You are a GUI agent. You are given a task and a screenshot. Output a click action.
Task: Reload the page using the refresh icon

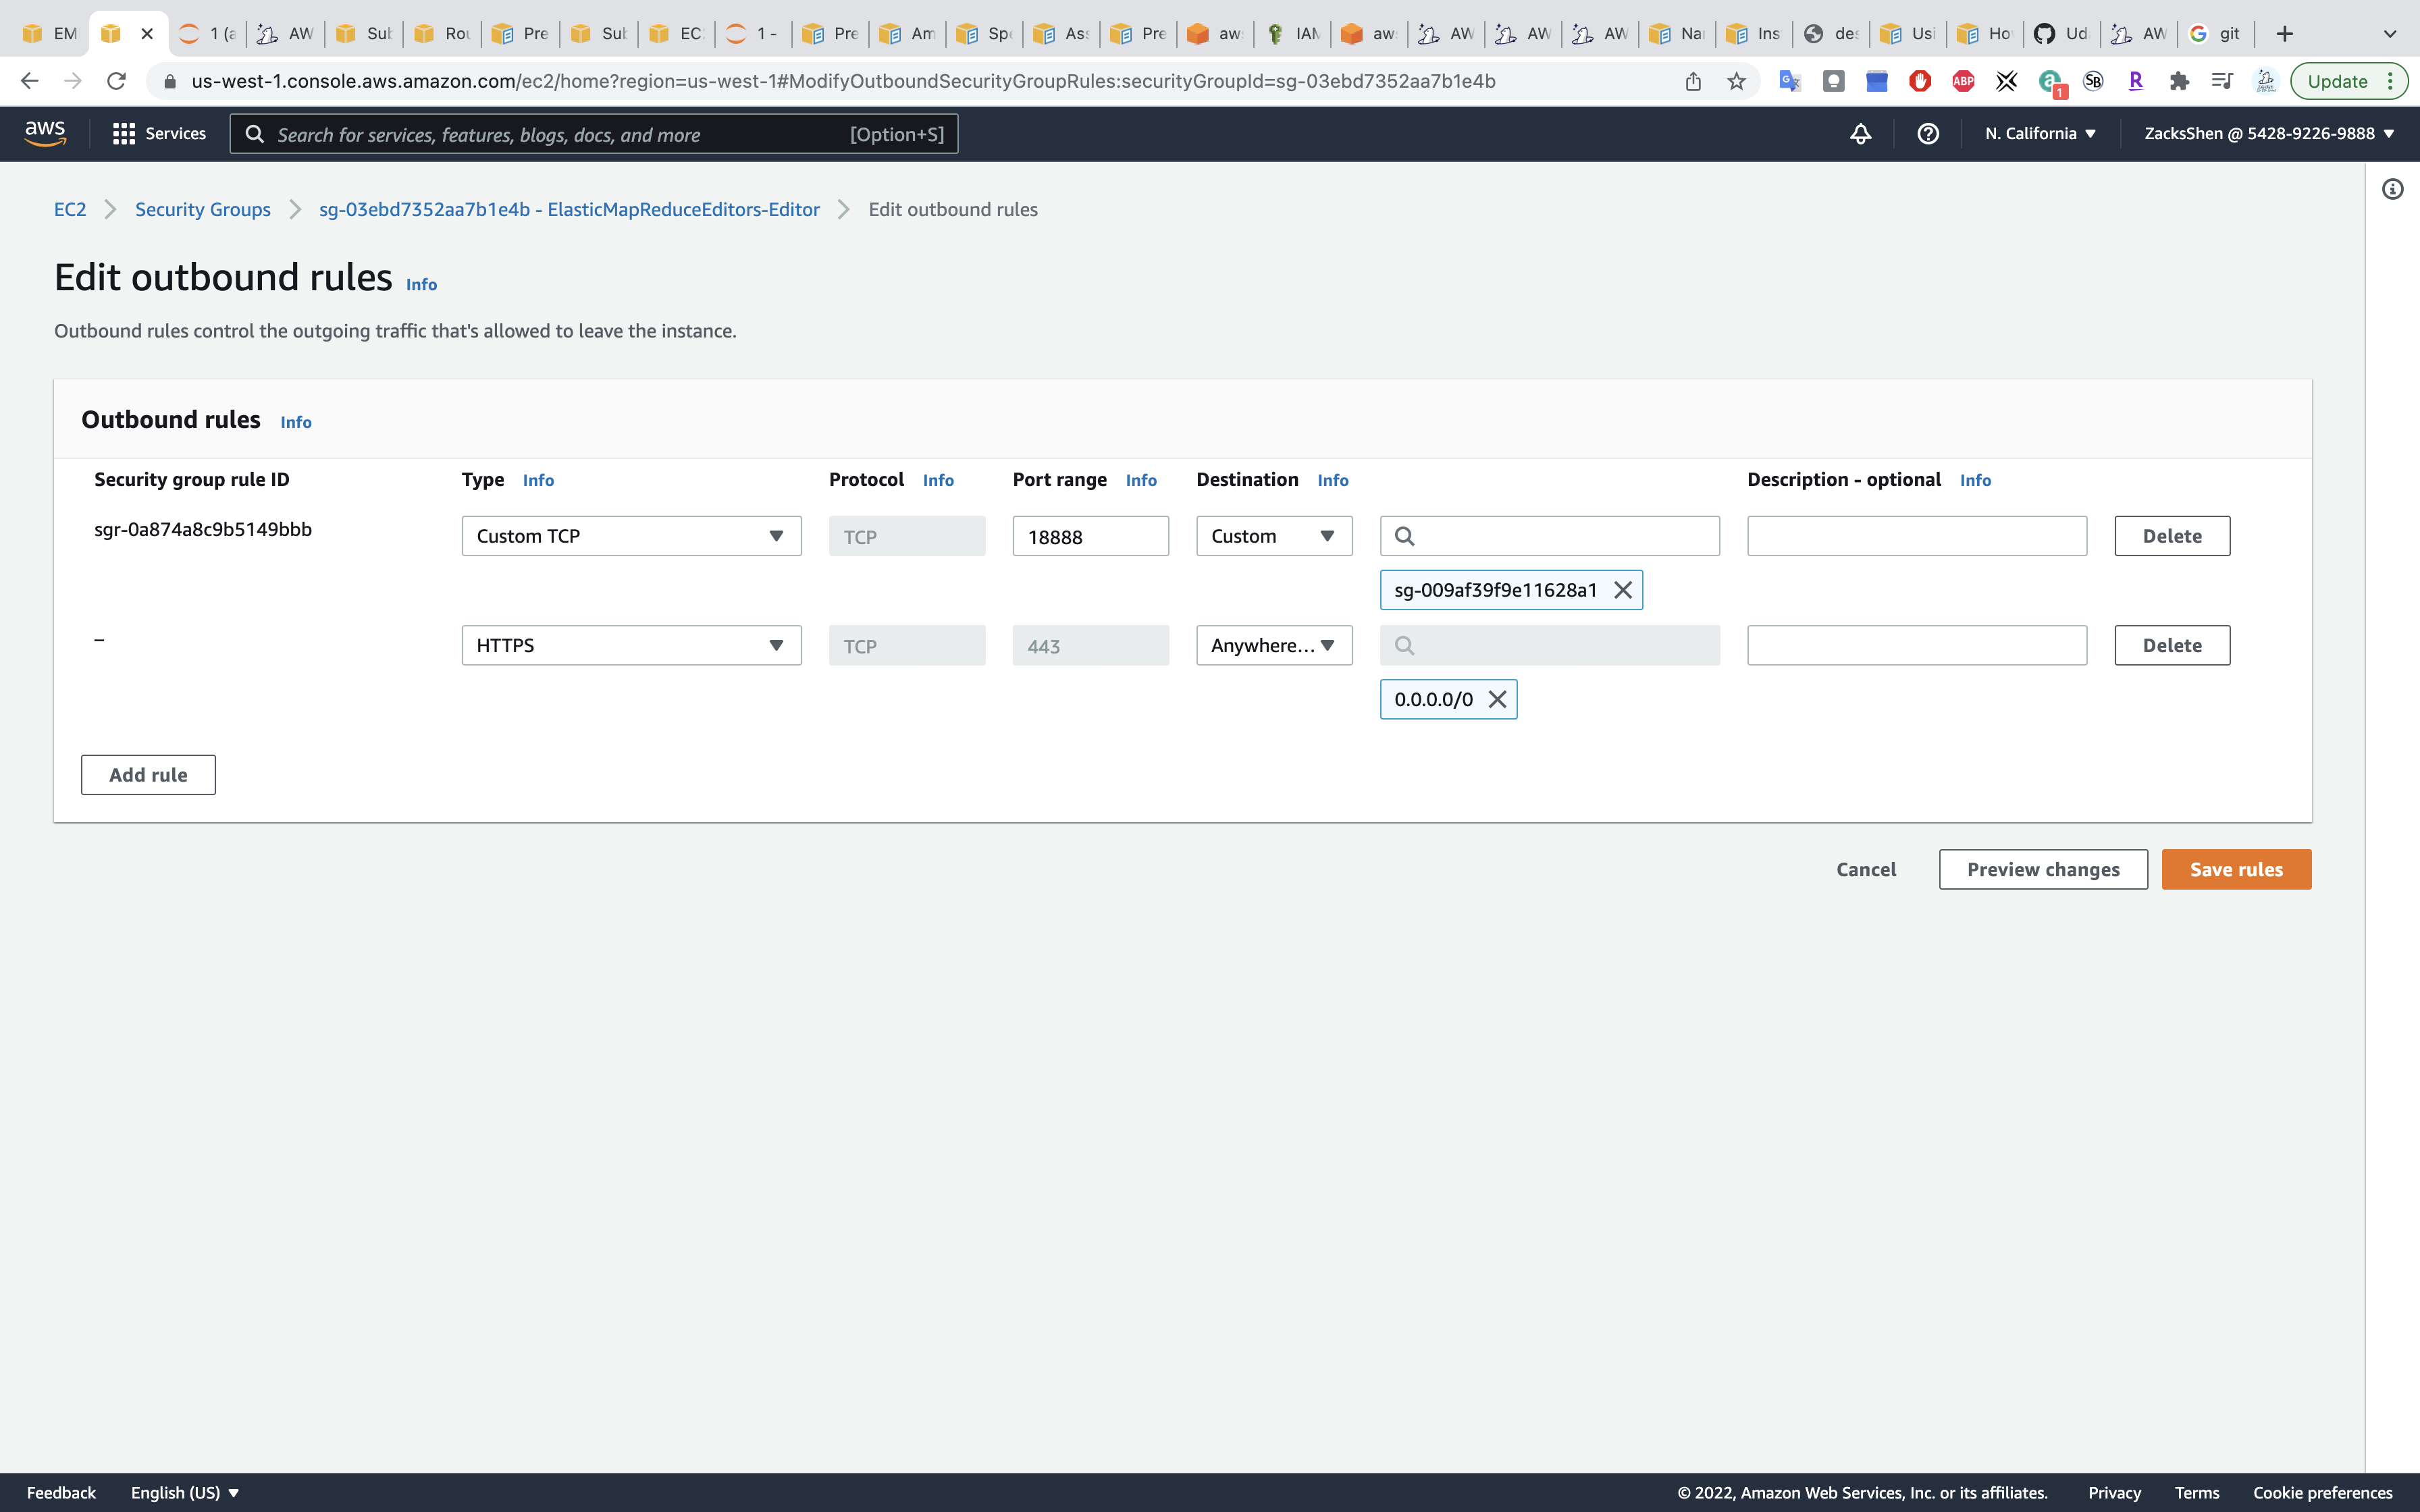click(x=116, y=82)
